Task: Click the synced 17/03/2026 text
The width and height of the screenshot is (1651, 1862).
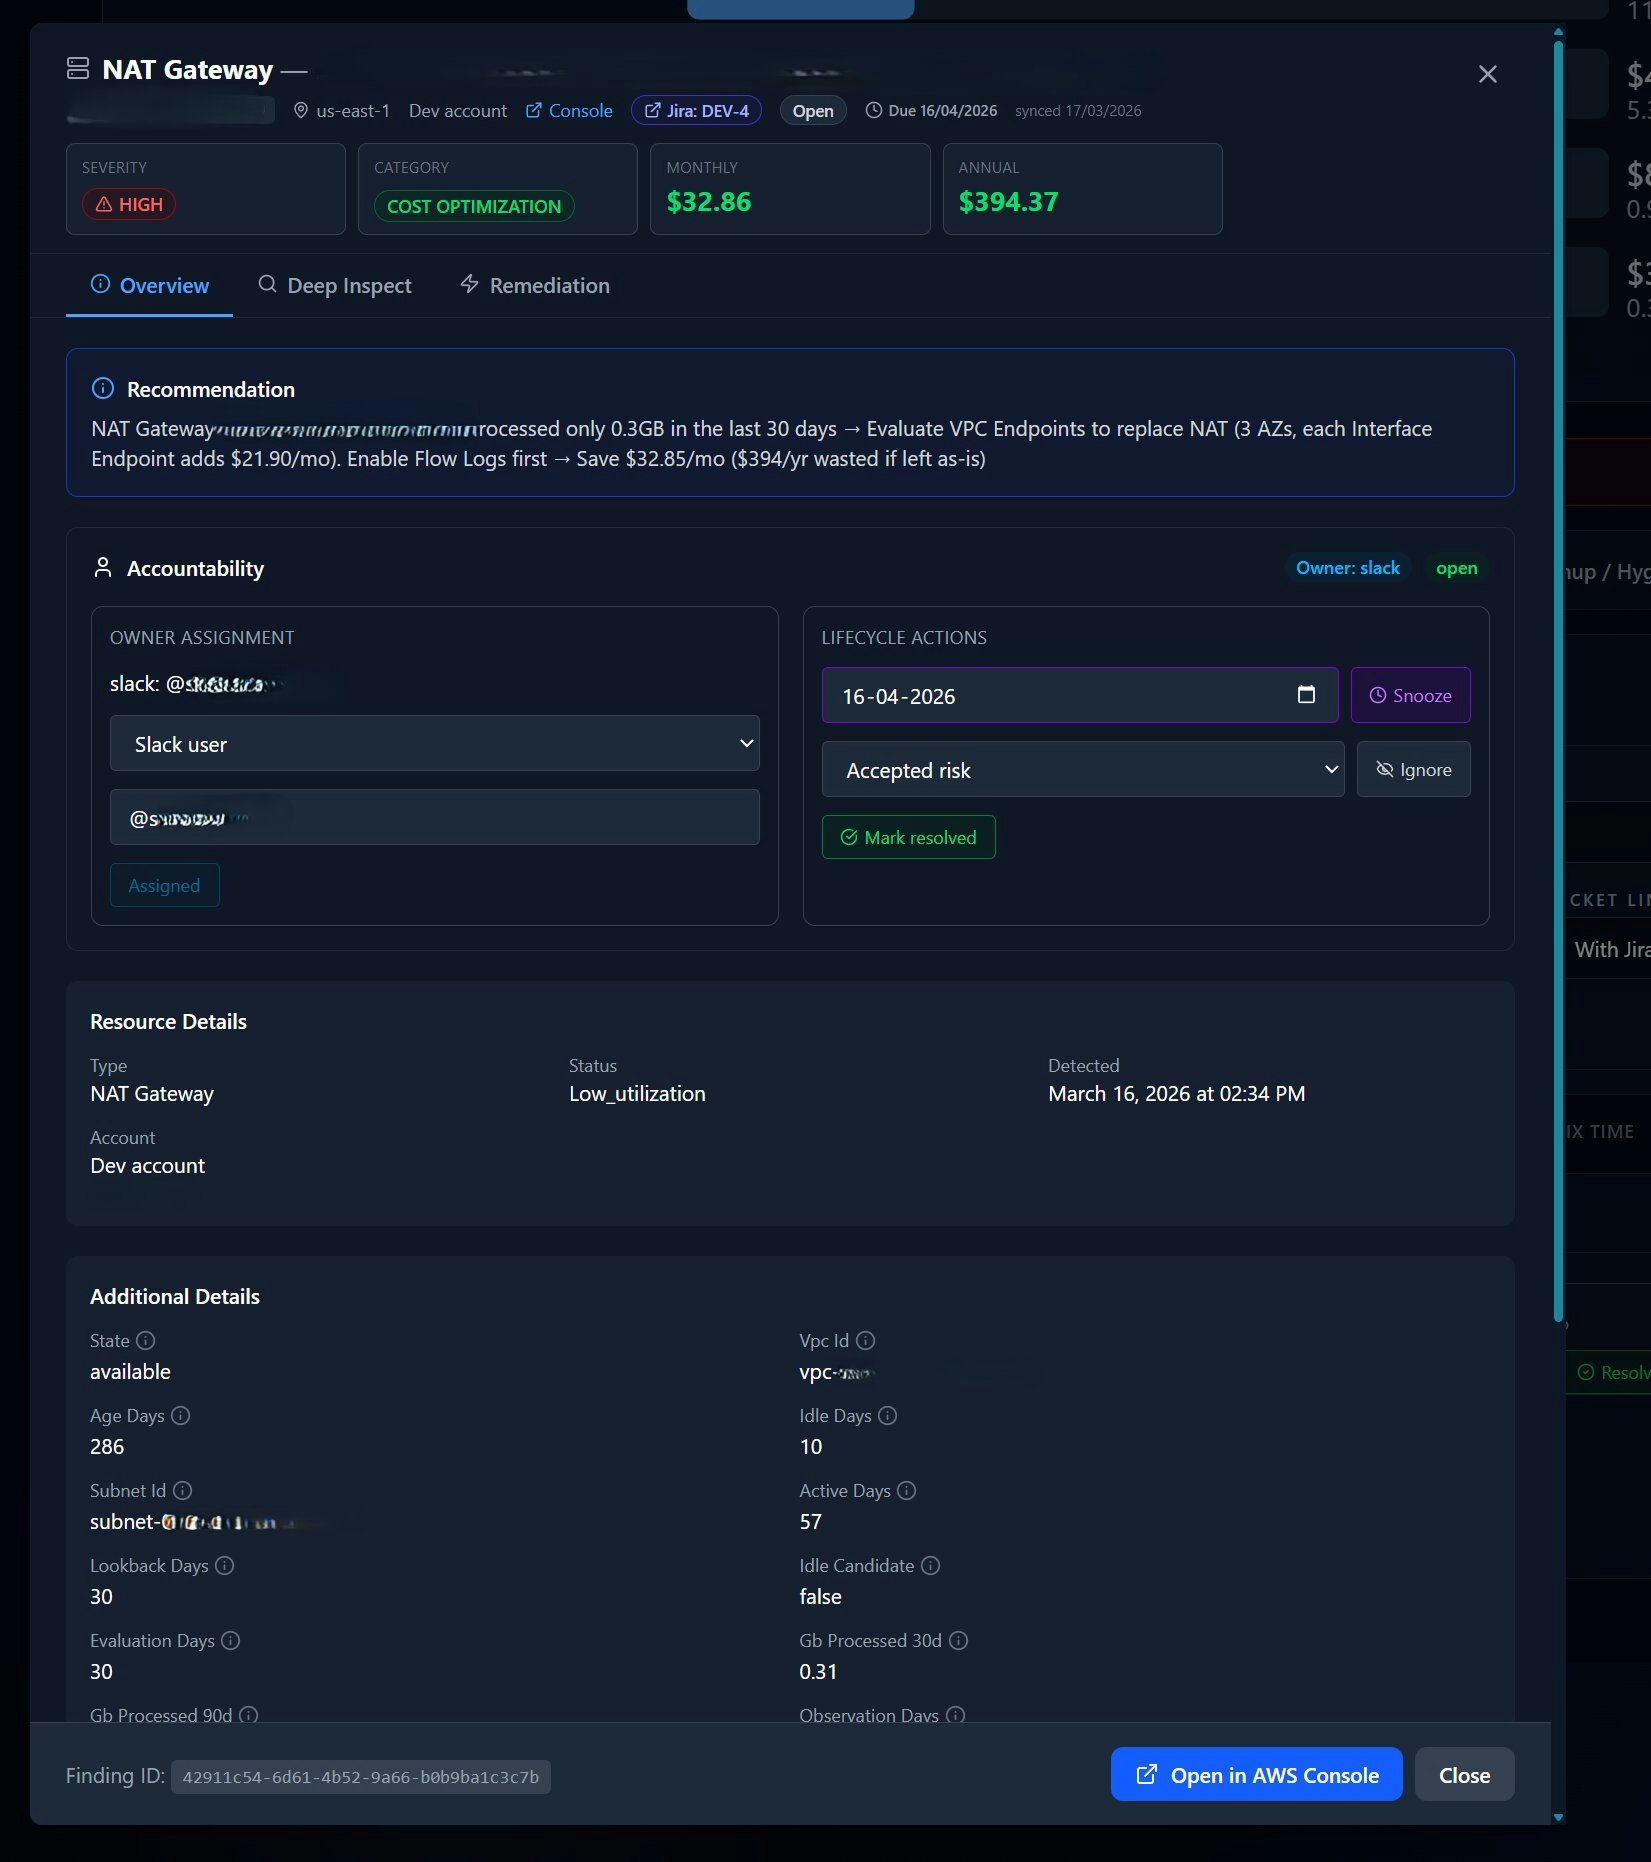Action: click(x=1078, y=111)
